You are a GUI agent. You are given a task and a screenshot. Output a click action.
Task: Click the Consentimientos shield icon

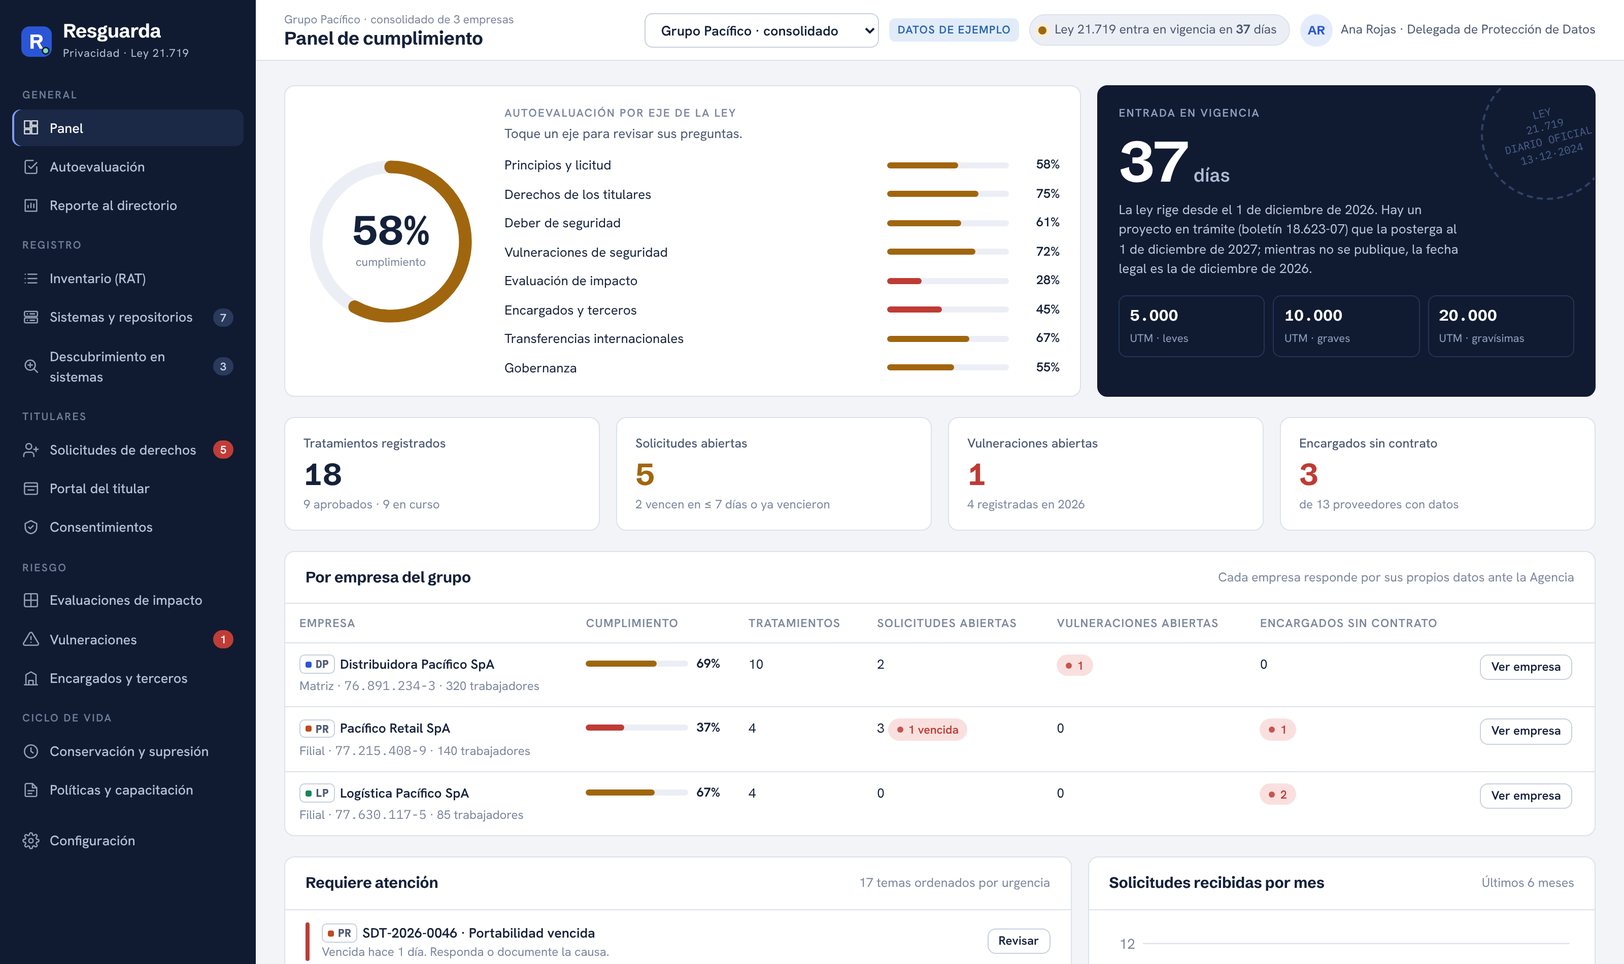pos(31,527)
